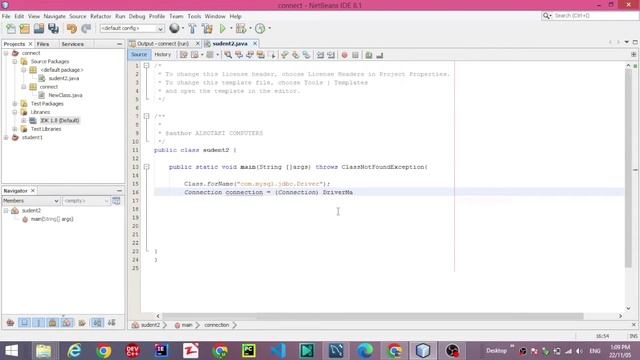Click the Debug Project toolbar icon

241,28
